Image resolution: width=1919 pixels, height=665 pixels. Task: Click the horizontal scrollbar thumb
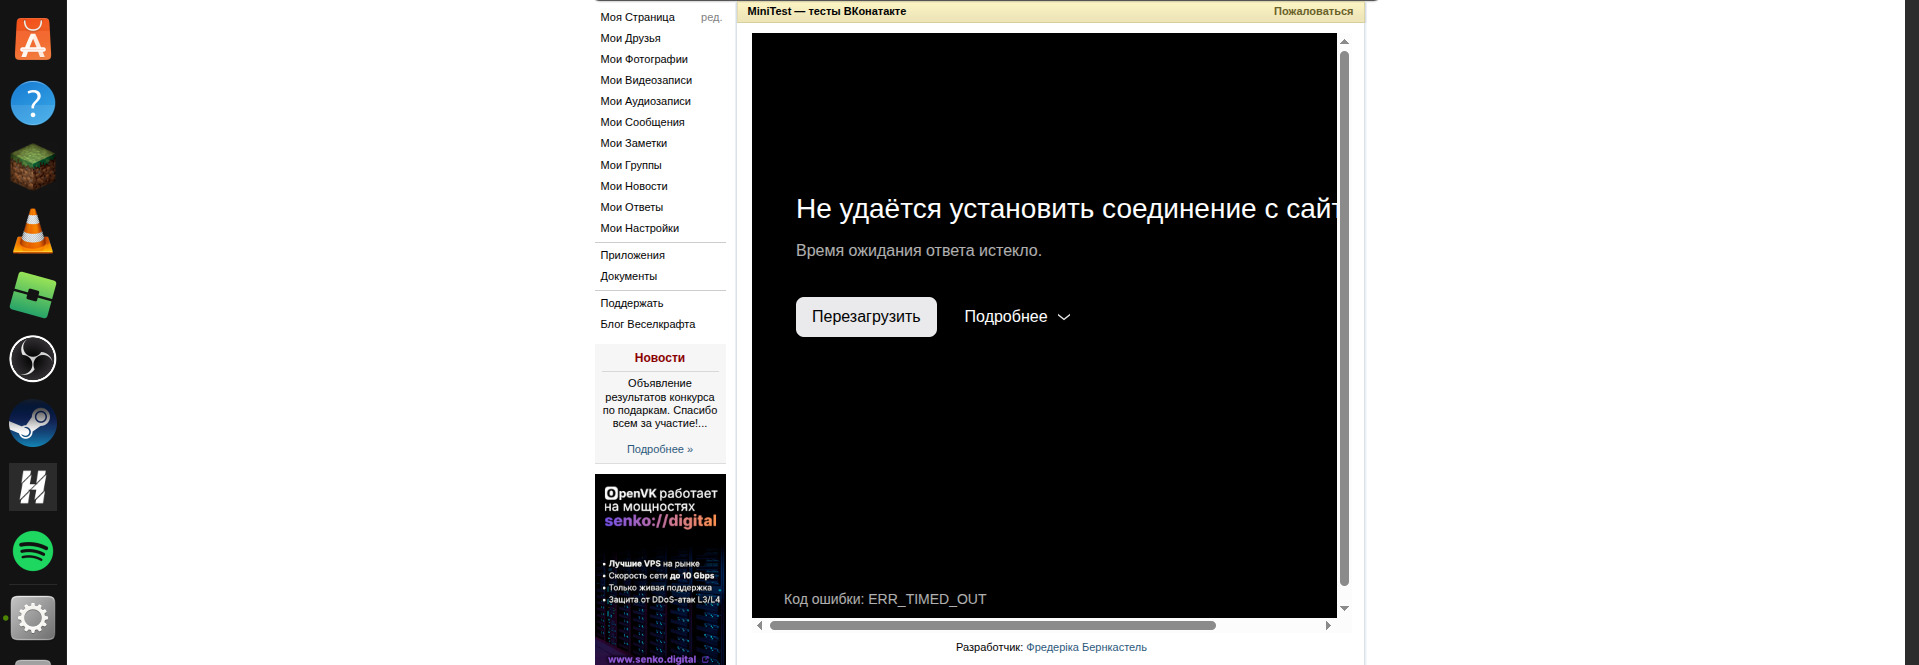click(x=993, y=625)
